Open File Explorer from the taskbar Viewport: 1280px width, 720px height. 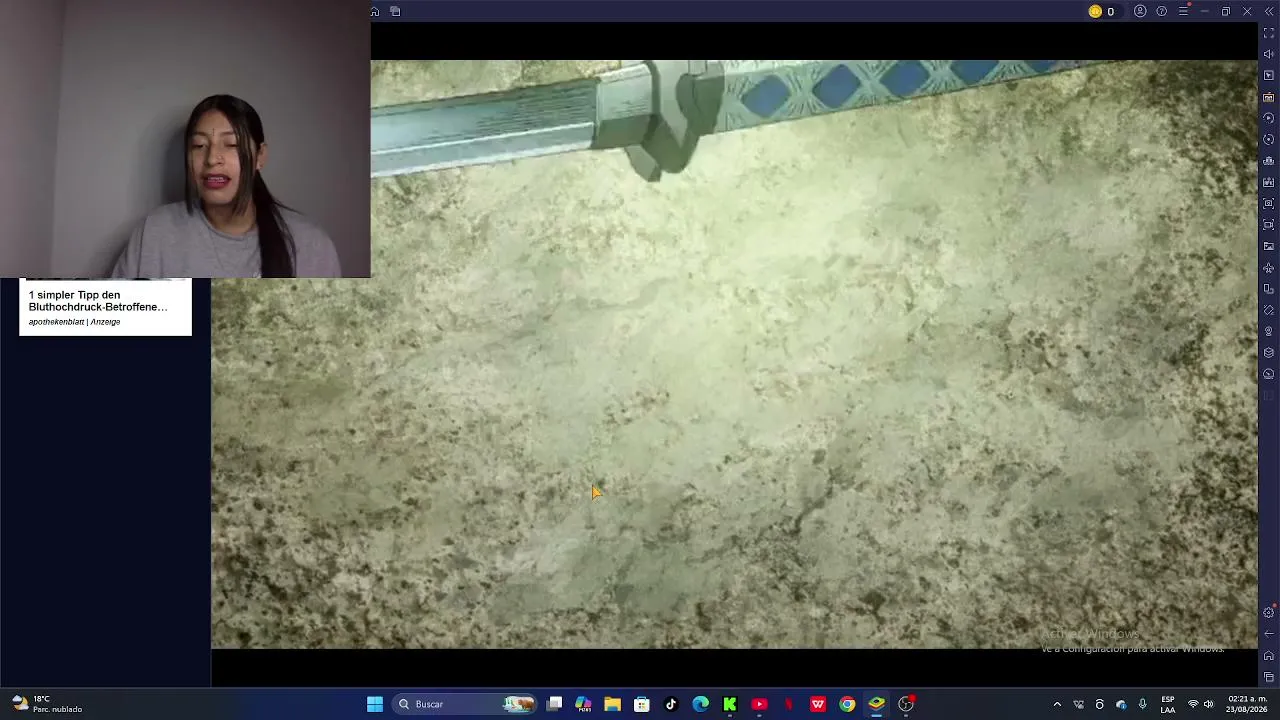[613, 704]
